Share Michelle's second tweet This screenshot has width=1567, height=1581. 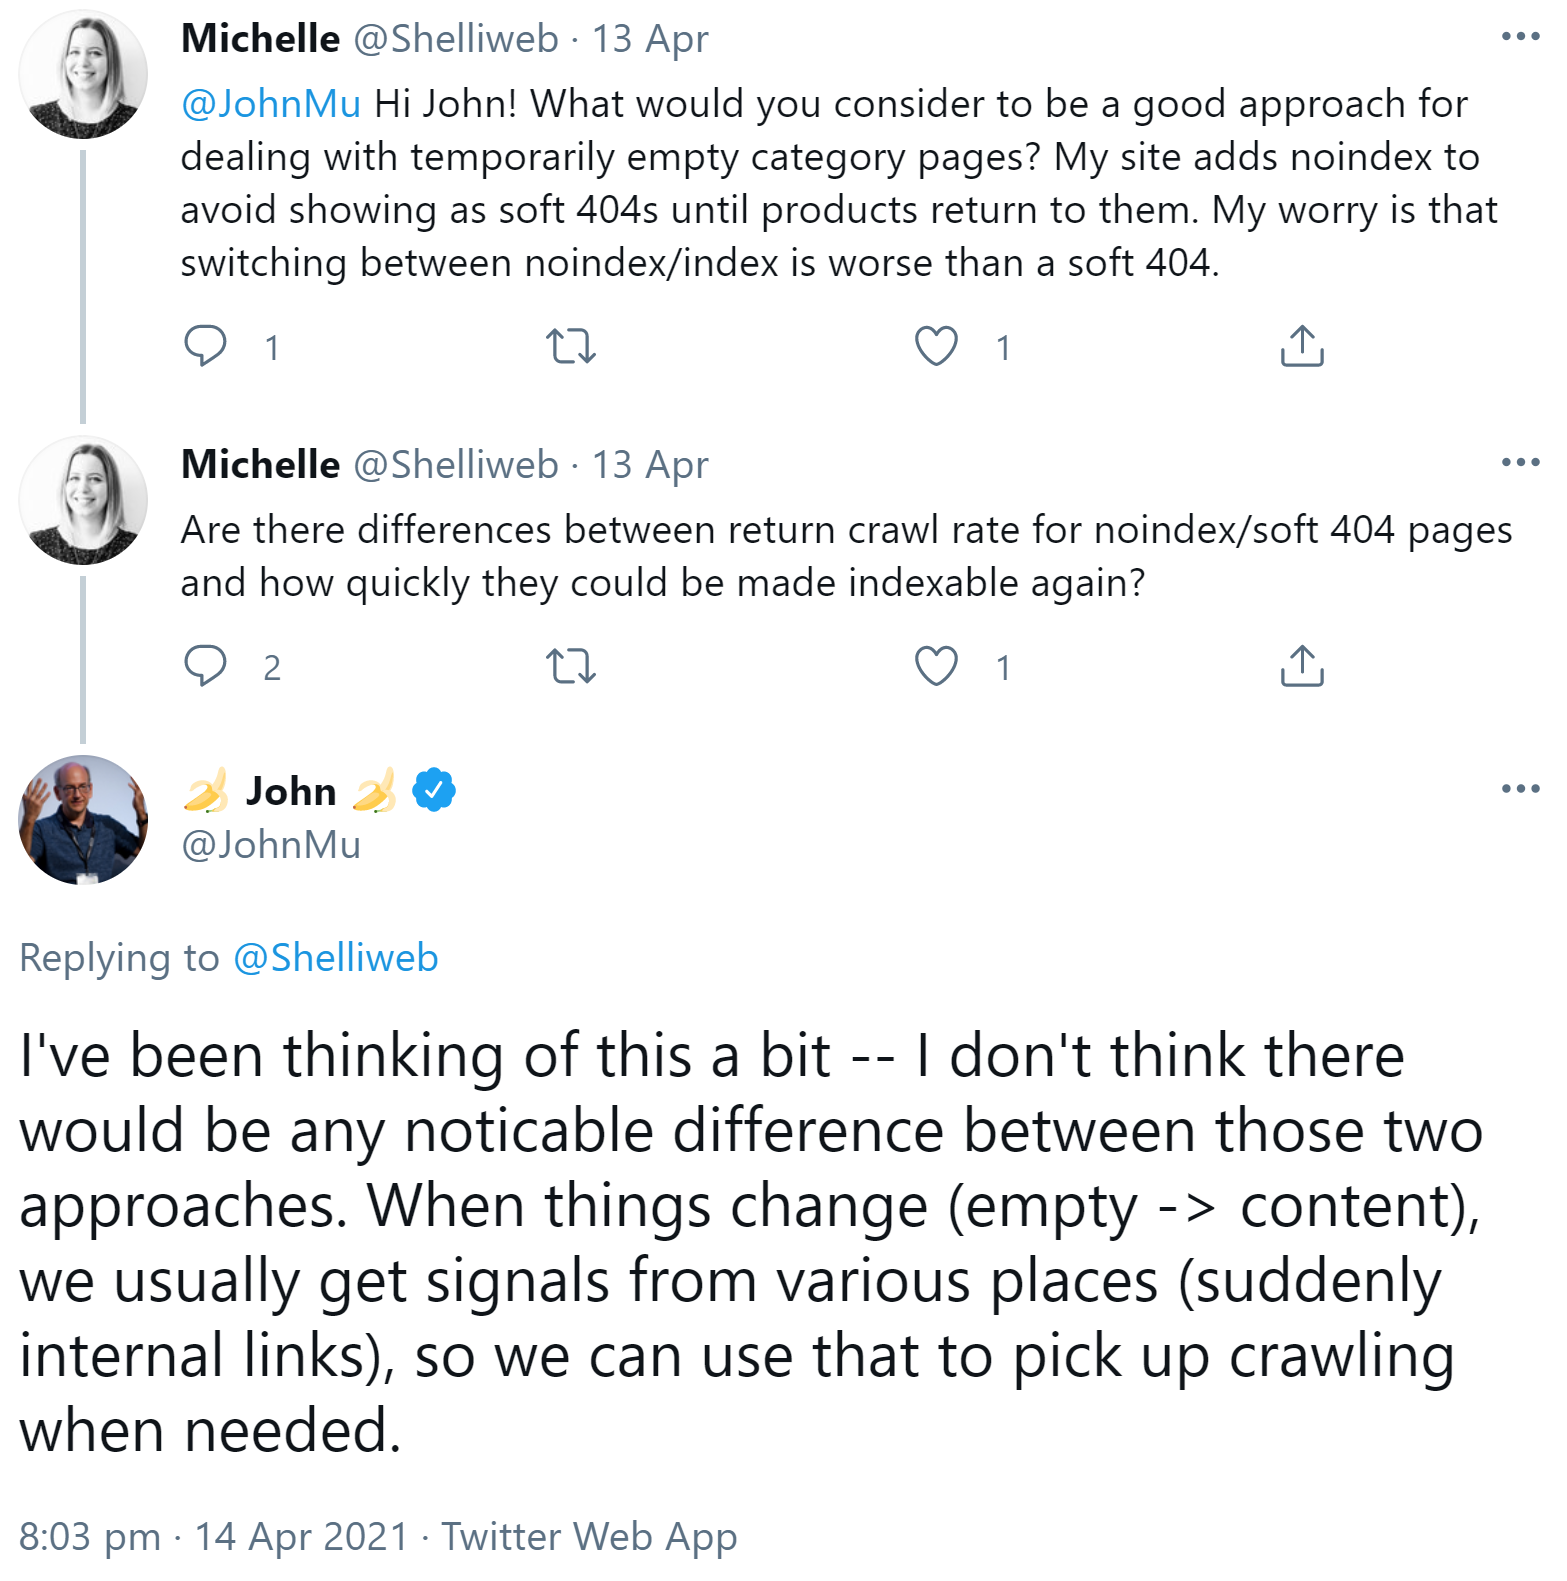1301,667
